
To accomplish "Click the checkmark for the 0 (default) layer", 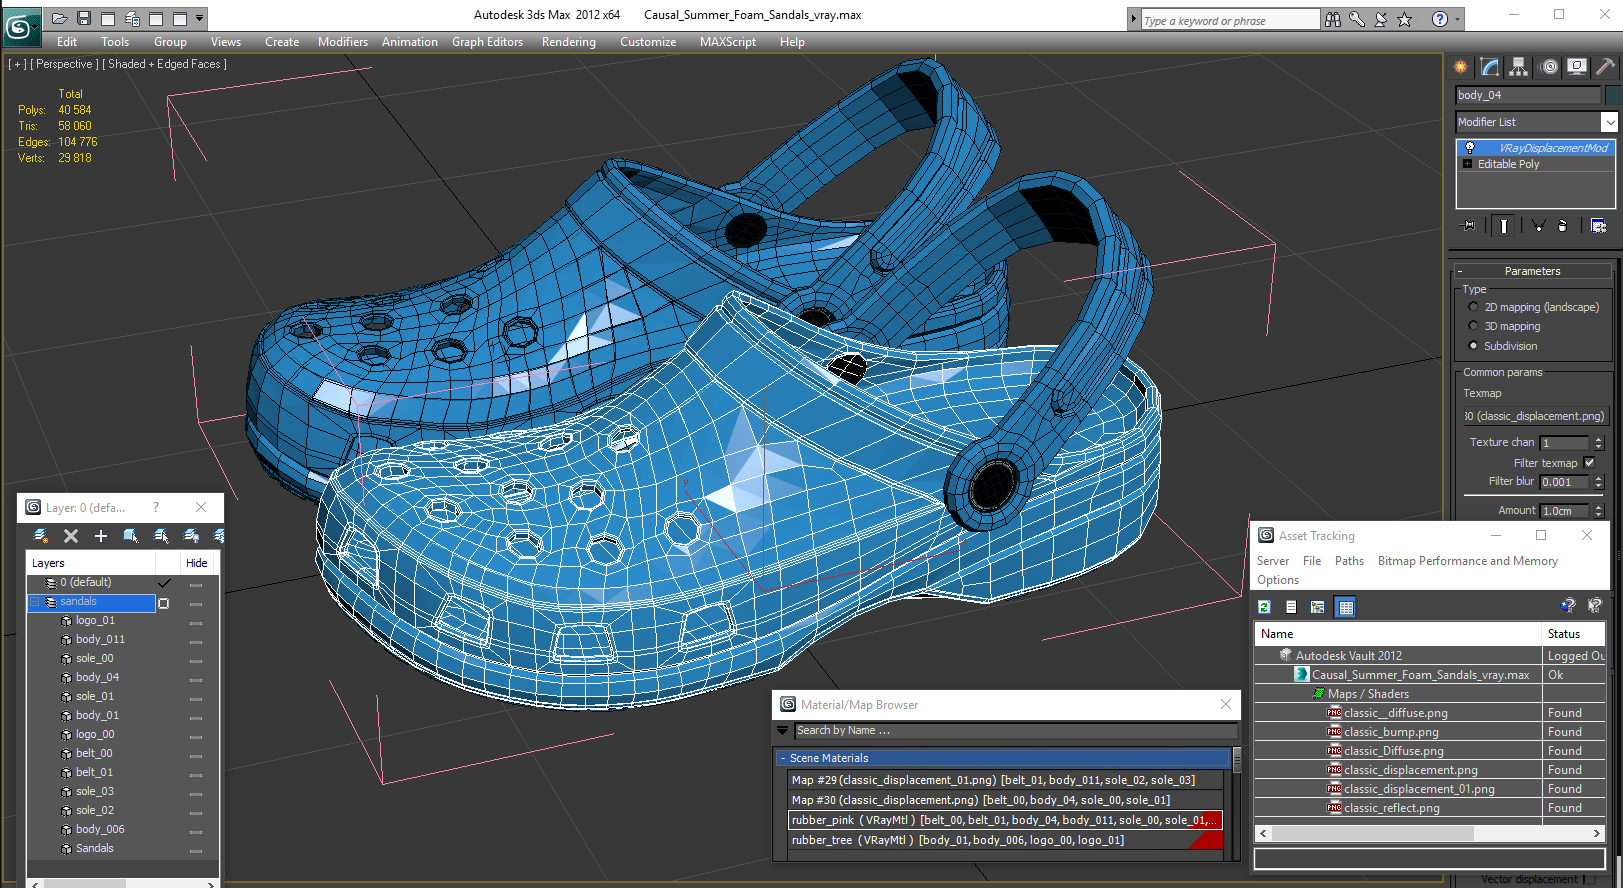I will click(x=165, y=583).
